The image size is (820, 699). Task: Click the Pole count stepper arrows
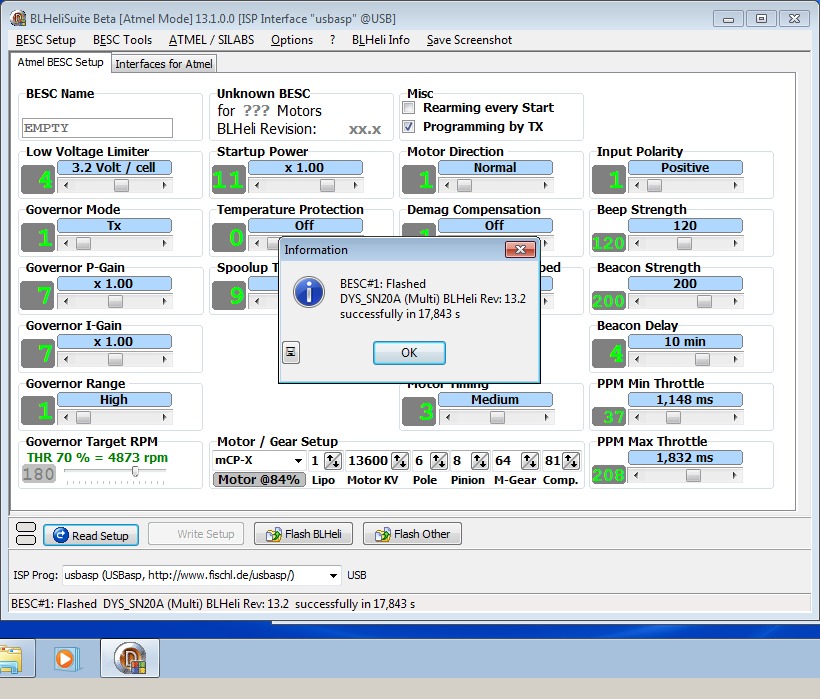(438, 461)
